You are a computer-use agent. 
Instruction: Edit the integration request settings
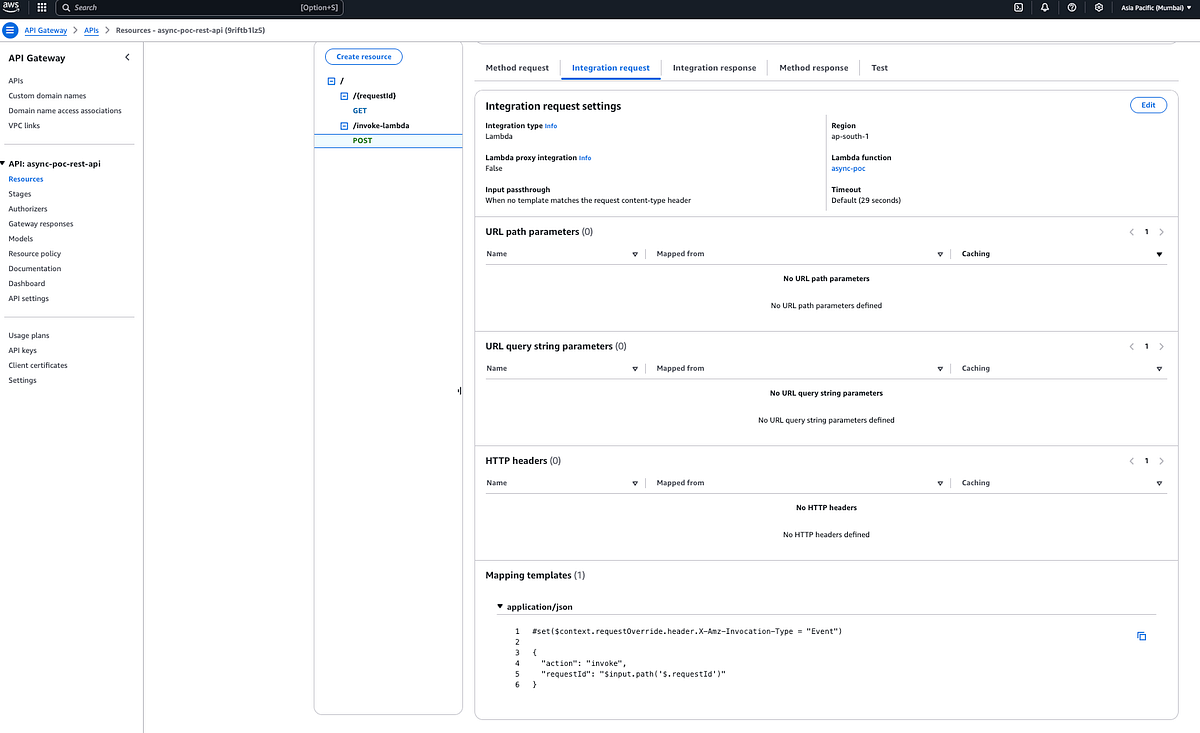[1147, 104]
